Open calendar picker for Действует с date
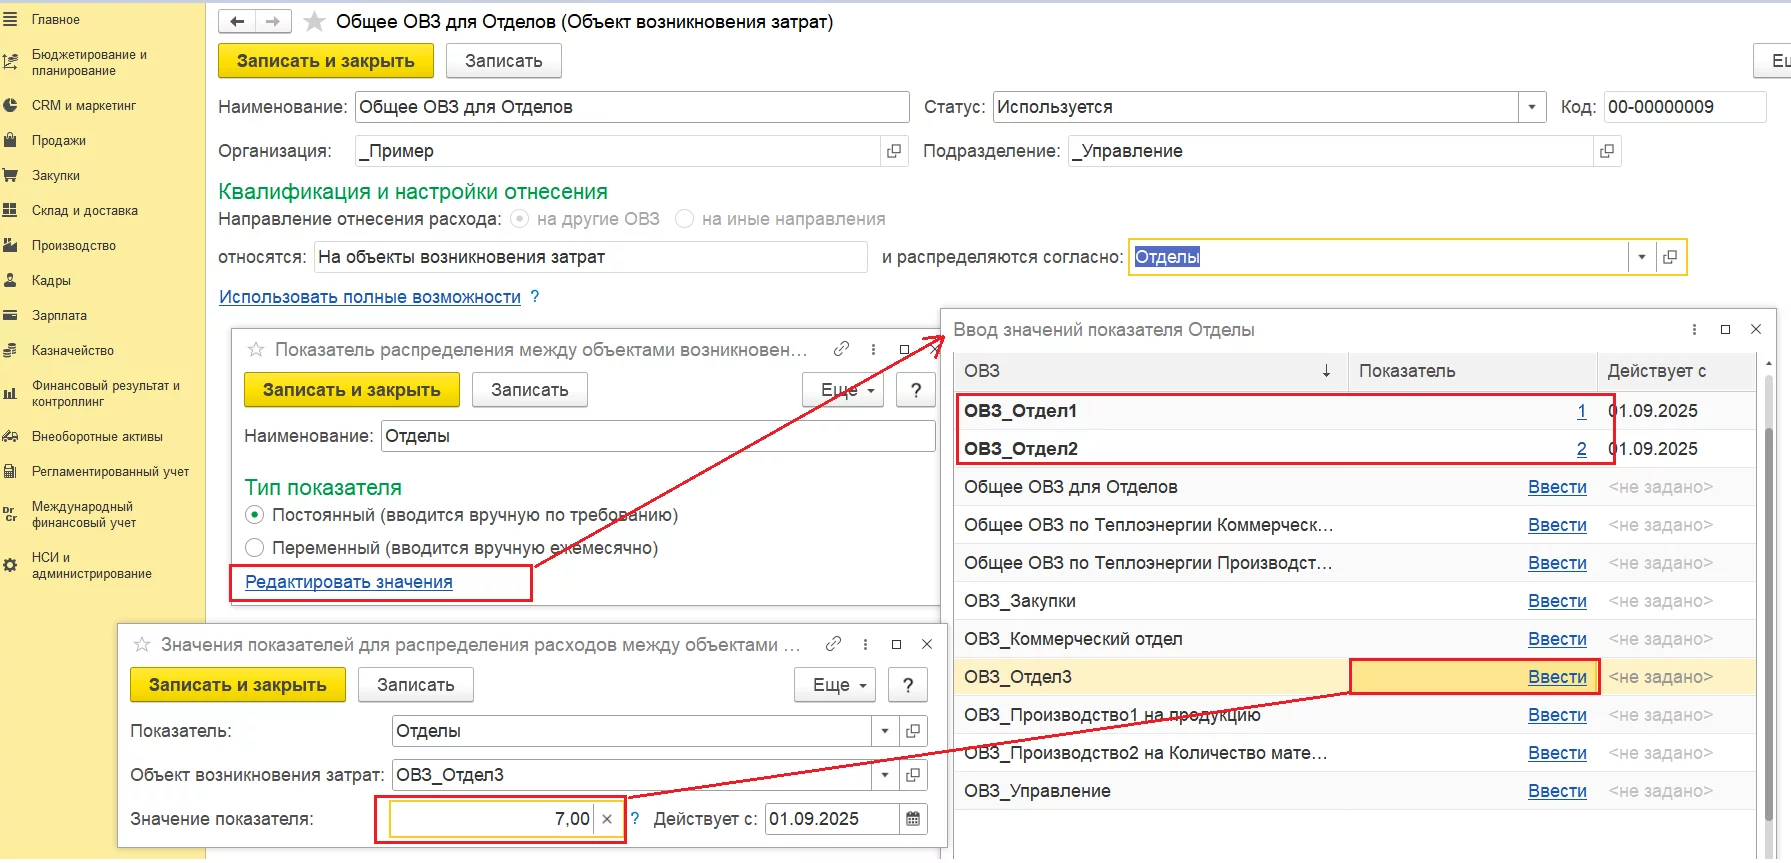 (x=912, y=819)
